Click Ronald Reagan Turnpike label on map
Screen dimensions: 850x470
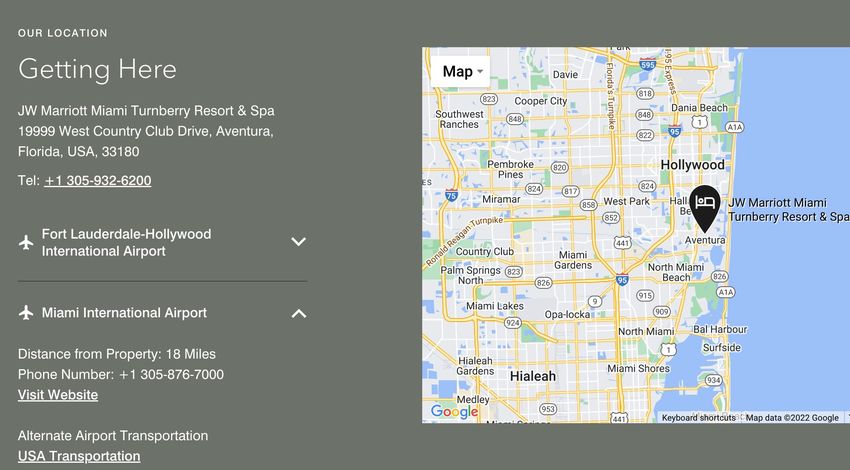pos(463,242)
